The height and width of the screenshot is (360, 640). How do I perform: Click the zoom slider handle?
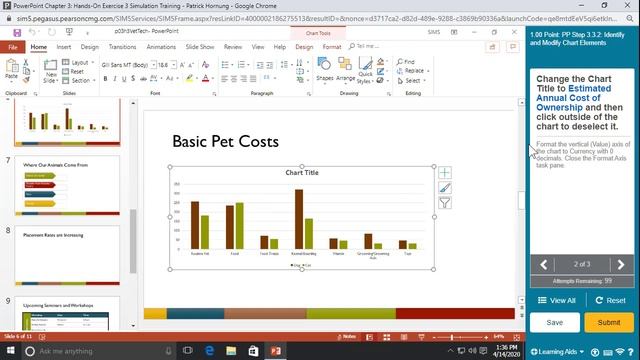451,338
